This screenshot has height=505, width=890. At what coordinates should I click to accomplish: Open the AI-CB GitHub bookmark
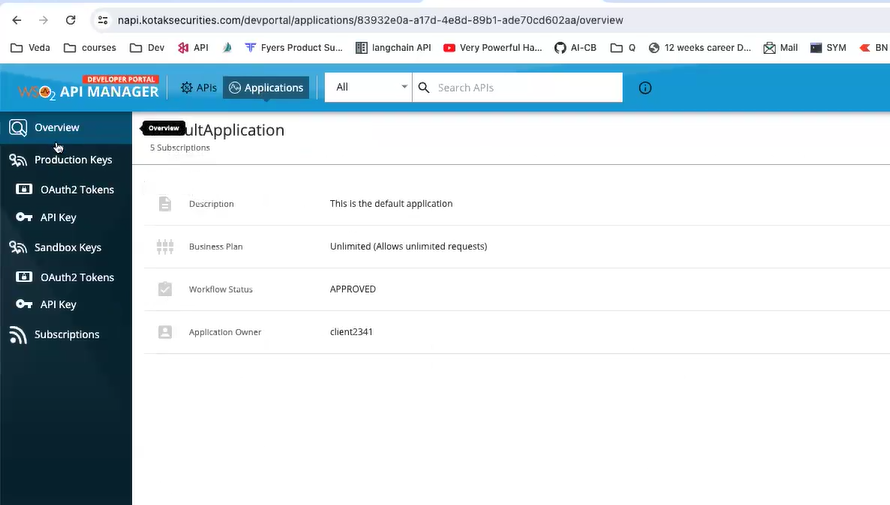click(576, 48)
